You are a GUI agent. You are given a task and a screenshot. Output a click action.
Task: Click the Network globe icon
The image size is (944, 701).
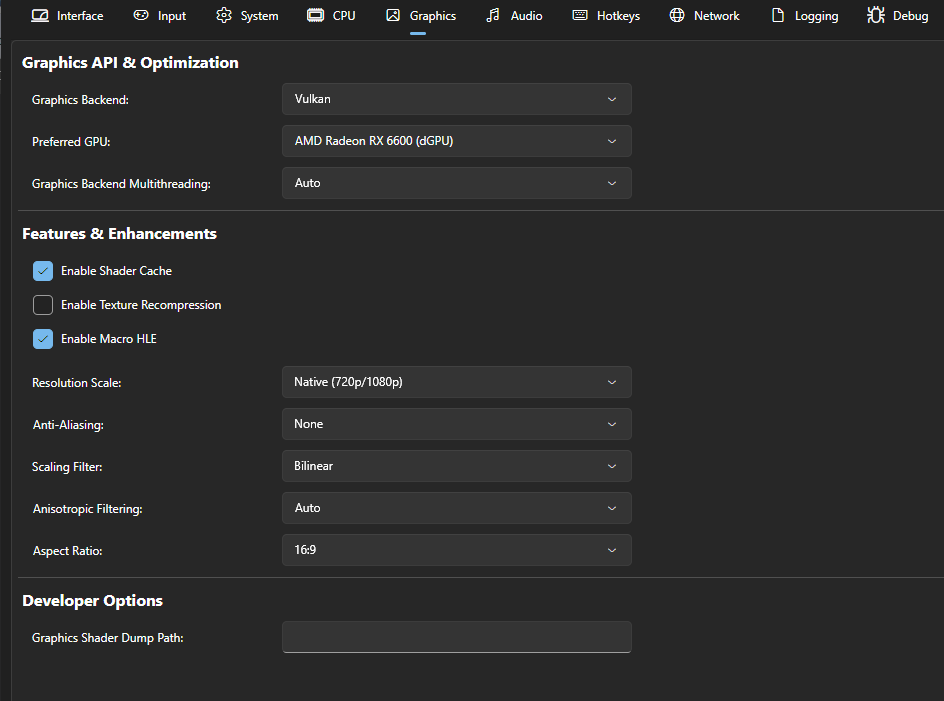(677, 15)
